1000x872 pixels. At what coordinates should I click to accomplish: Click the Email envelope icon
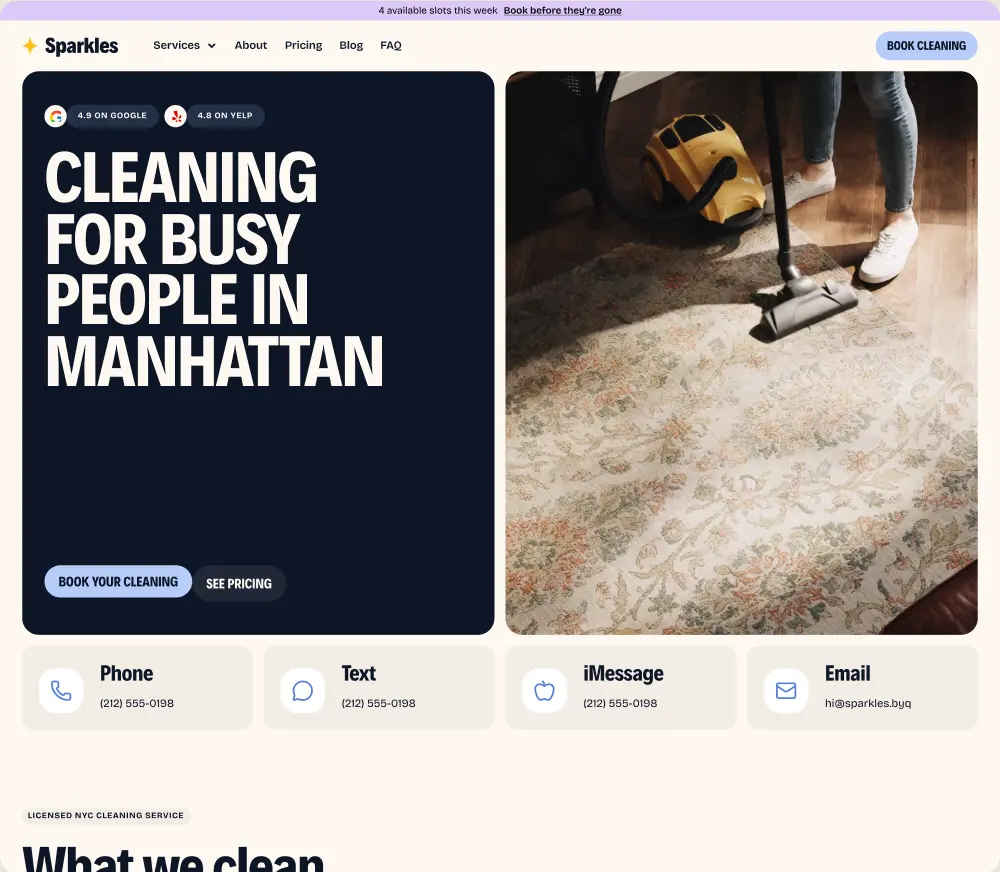(786, 691)
